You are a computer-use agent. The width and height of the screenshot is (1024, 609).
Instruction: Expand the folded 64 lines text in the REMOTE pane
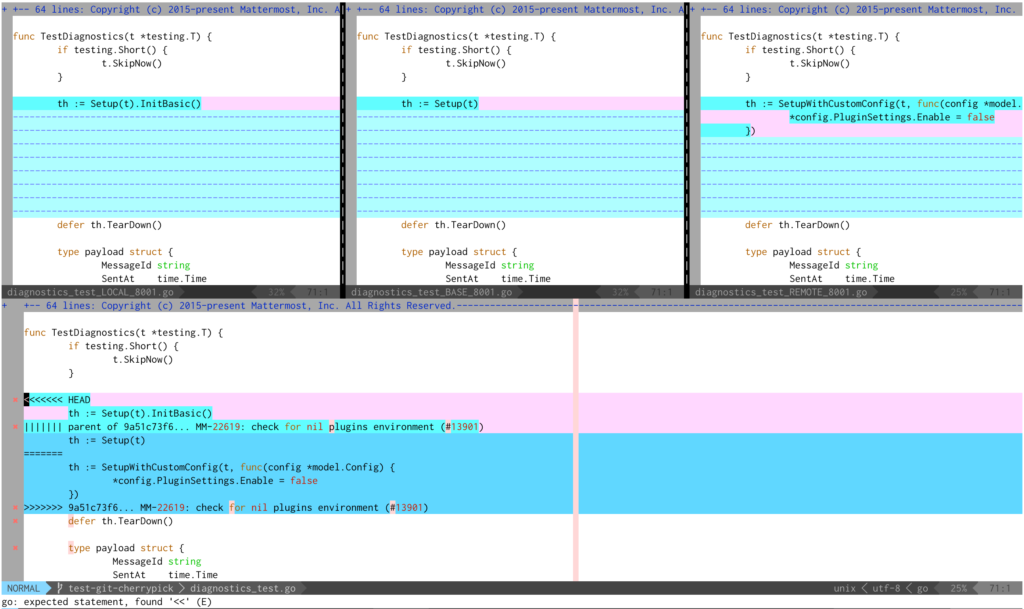click(x=858, y=9)
